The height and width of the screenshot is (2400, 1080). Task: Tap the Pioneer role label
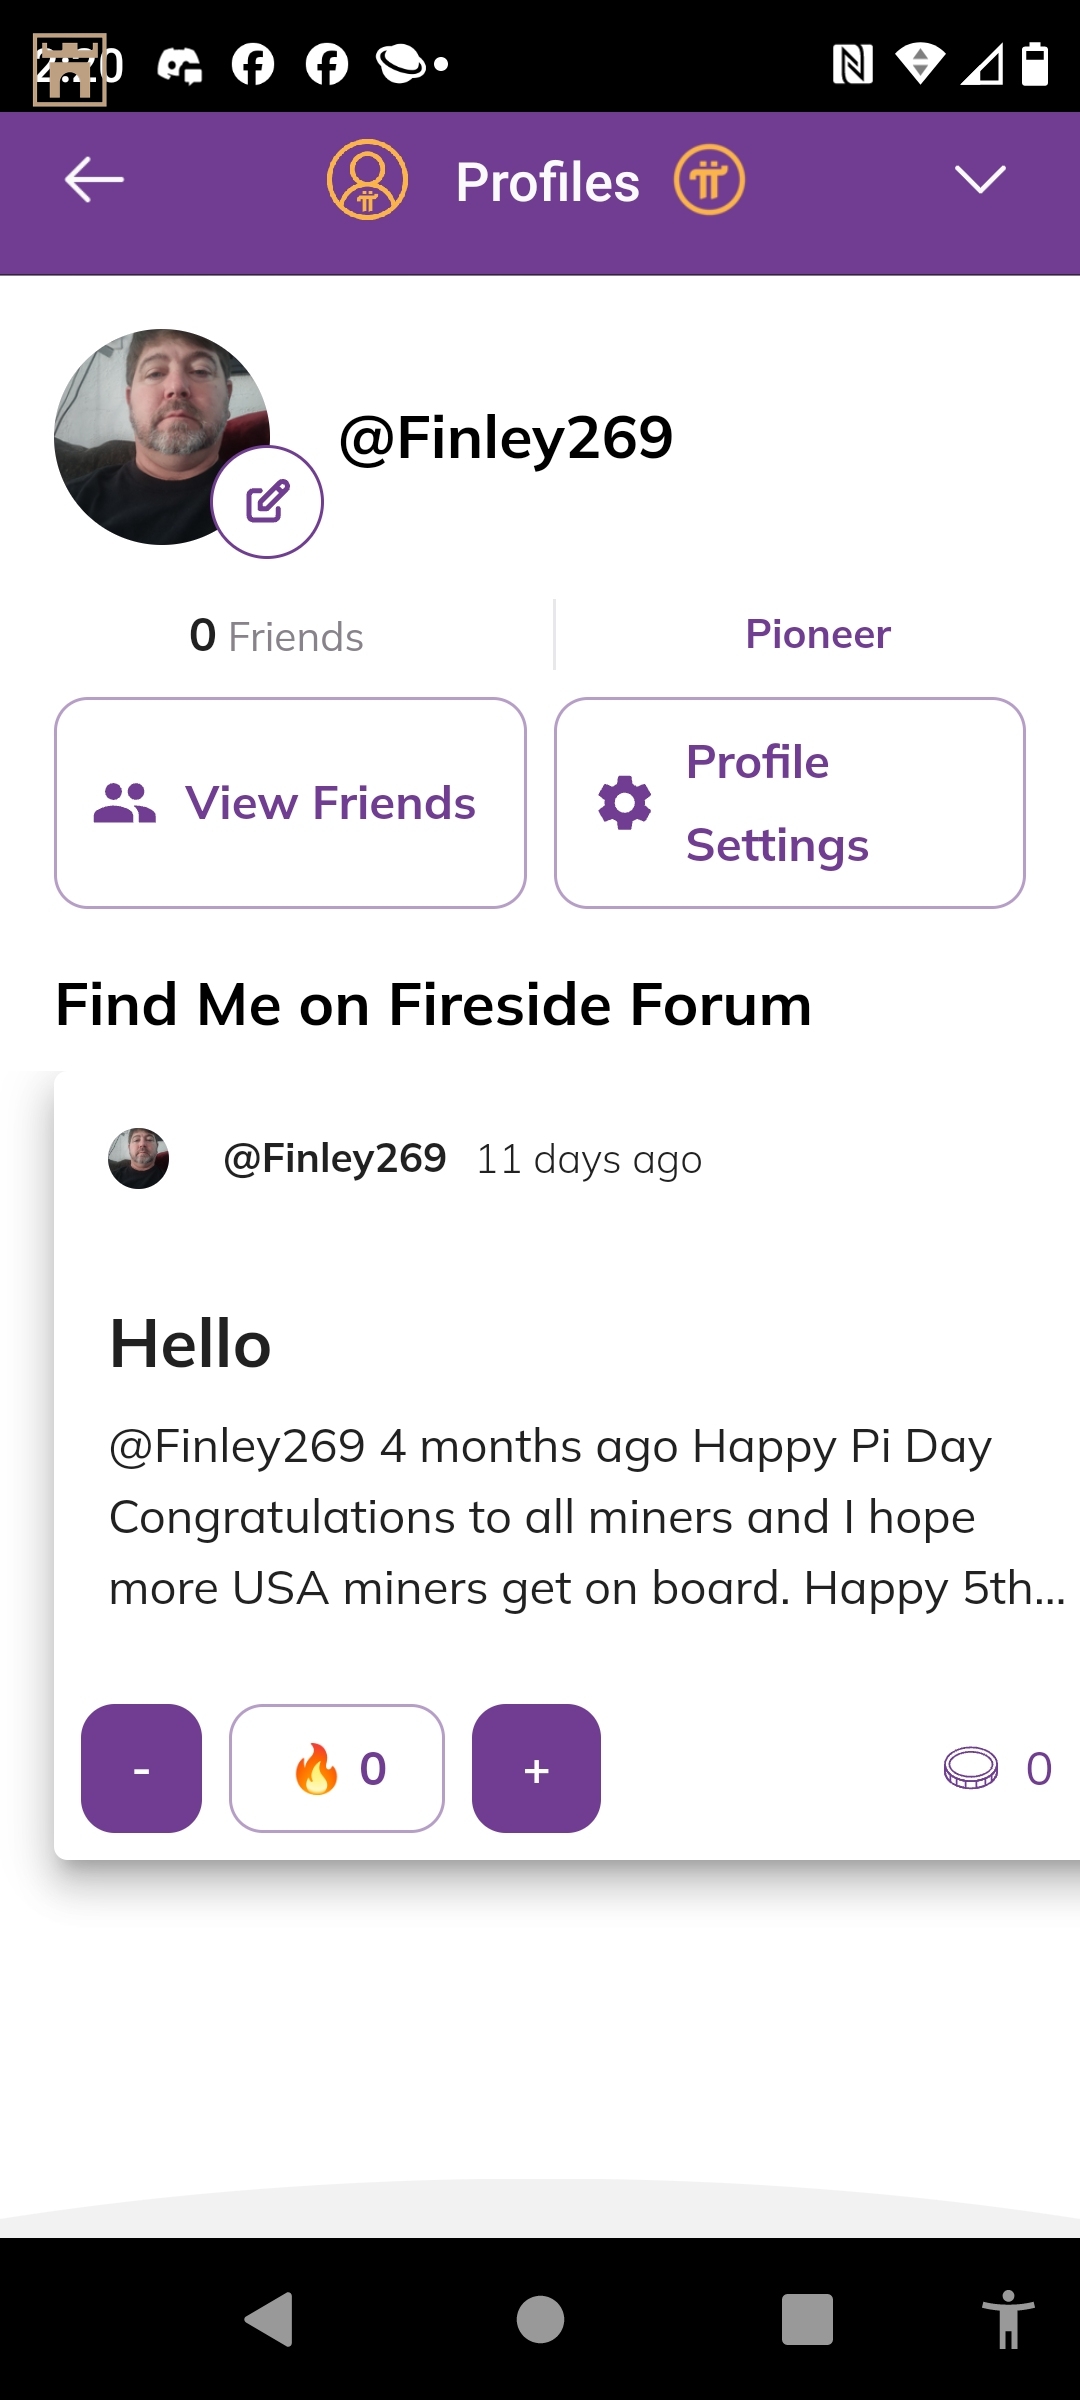pyautogui.click(x=817, y=634)
